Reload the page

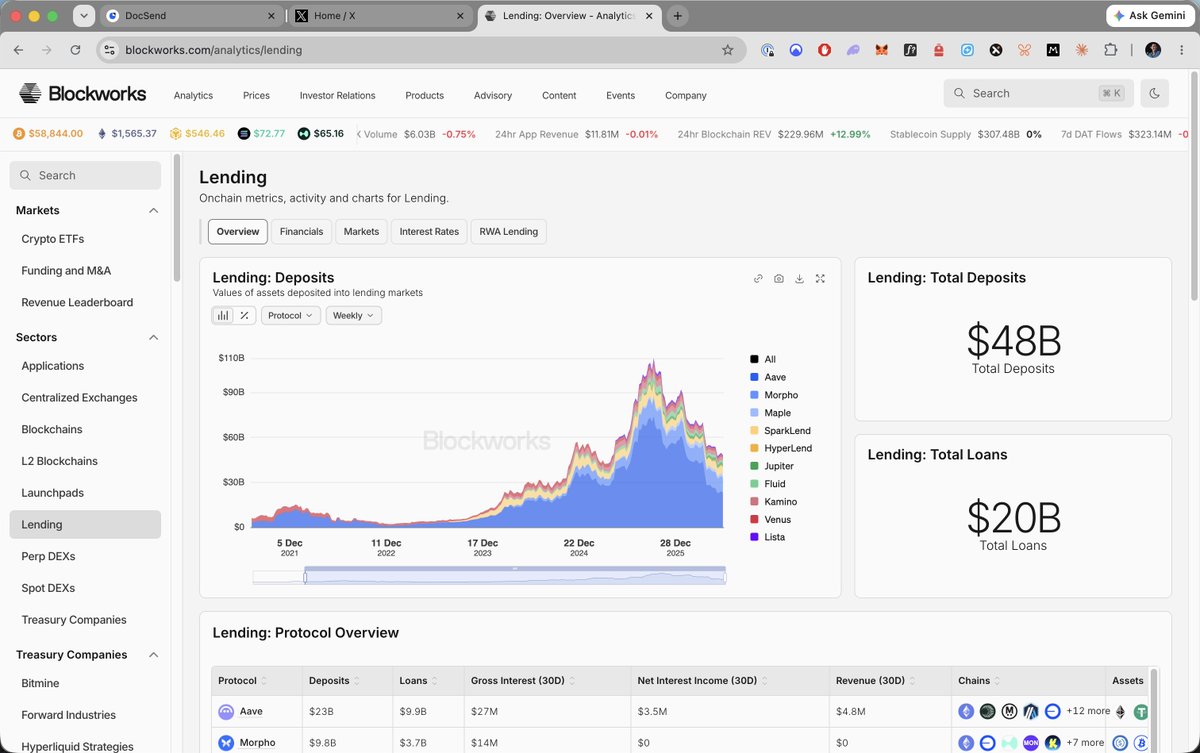75,50
